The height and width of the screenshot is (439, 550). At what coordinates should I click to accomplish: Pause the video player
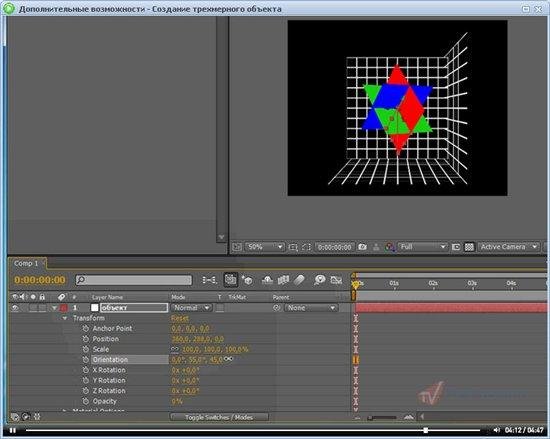(x=13, y=431)
